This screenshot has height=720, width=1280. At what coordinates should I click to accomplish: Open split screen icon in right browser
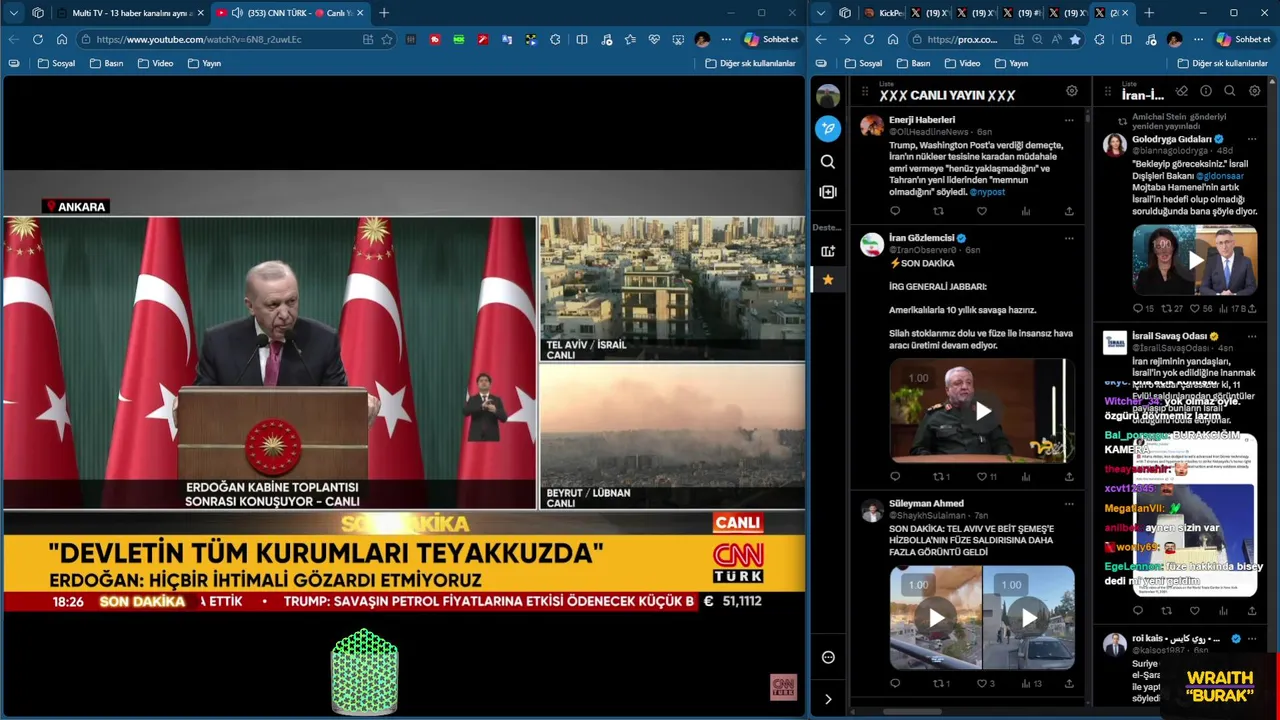1126,39
